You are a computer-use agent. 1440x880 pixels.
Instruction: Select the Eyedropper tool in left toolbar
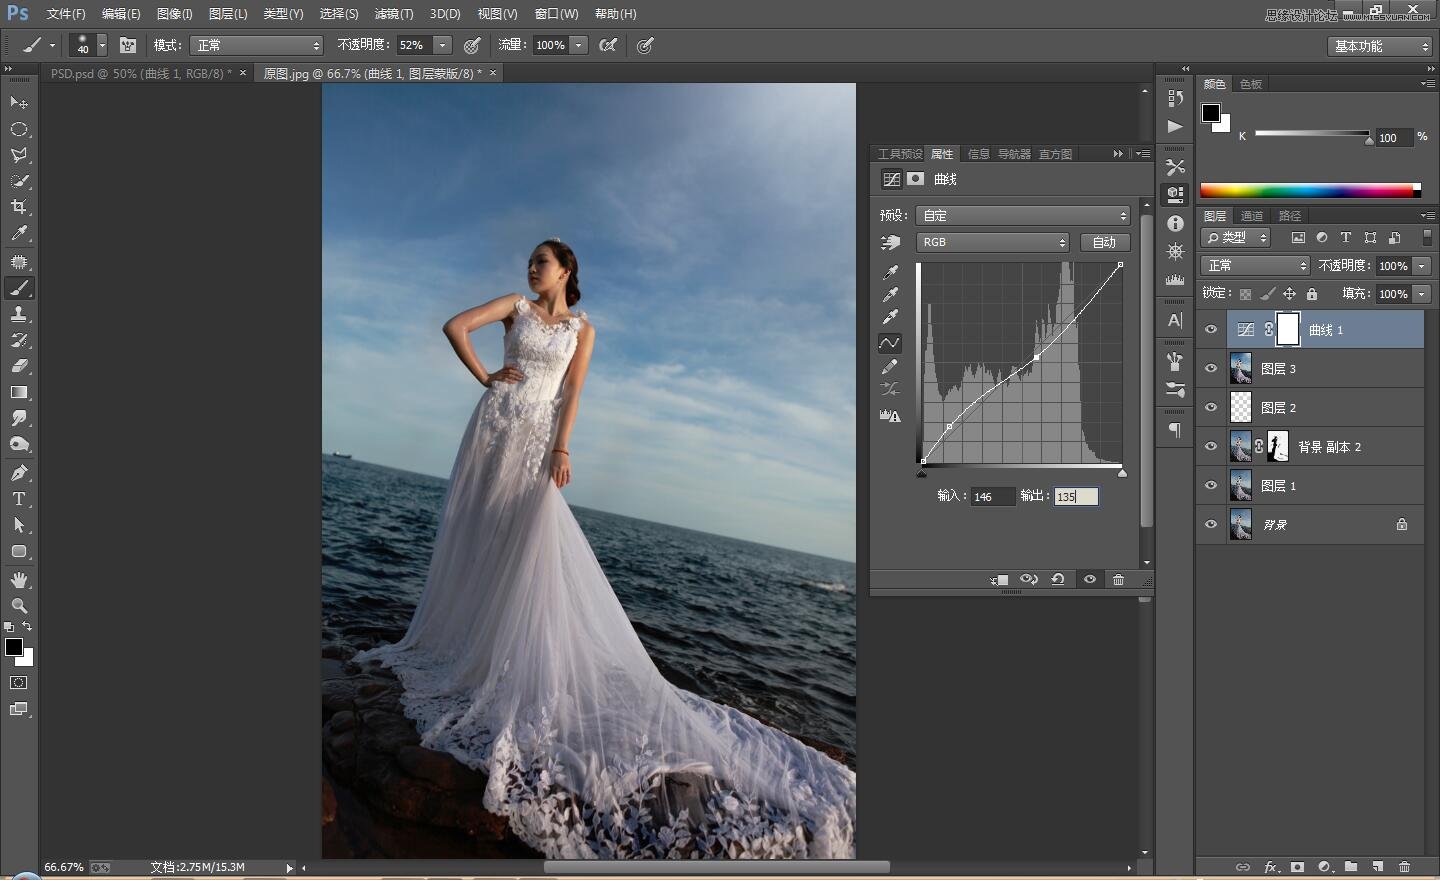click(x=19, y=234)
